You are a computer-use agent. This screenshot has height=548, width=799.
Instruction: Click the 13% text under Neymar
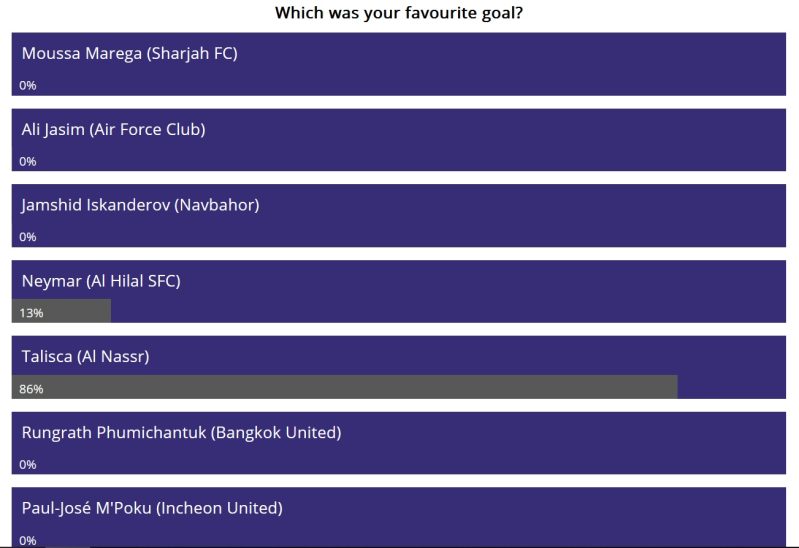(31, 313)
